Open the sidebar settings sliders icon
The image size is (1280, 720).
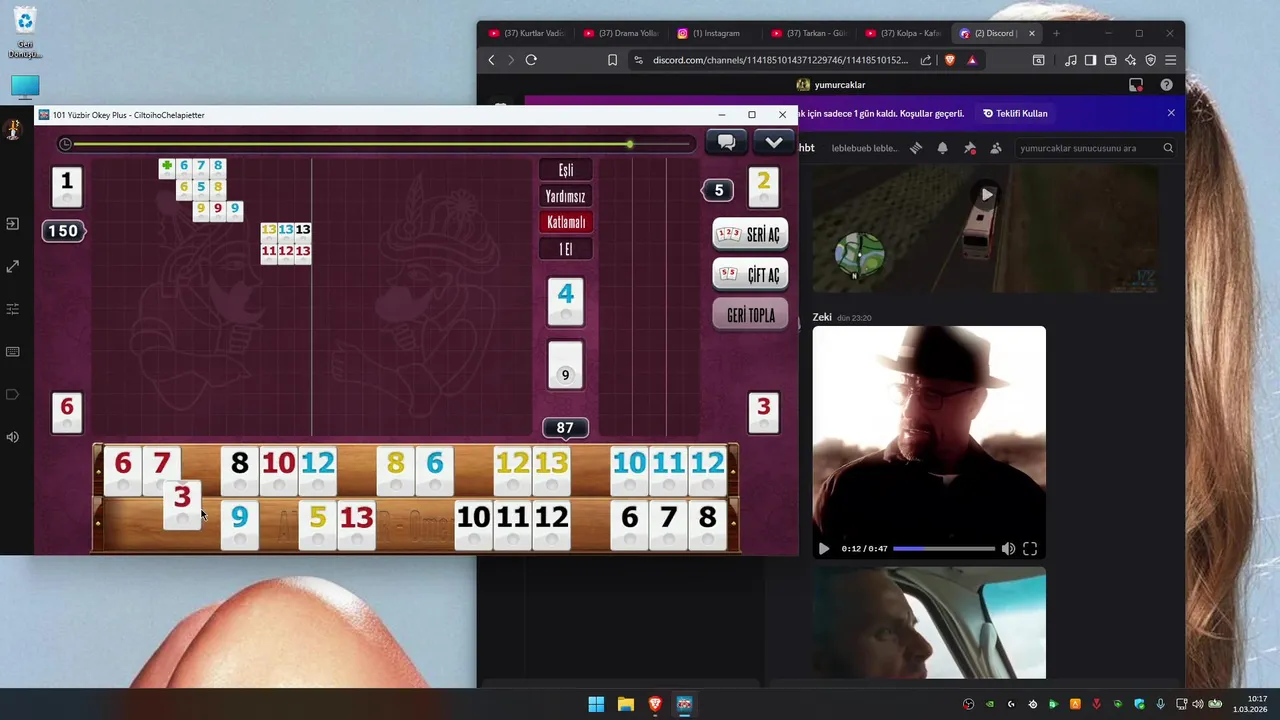point(13,309)
